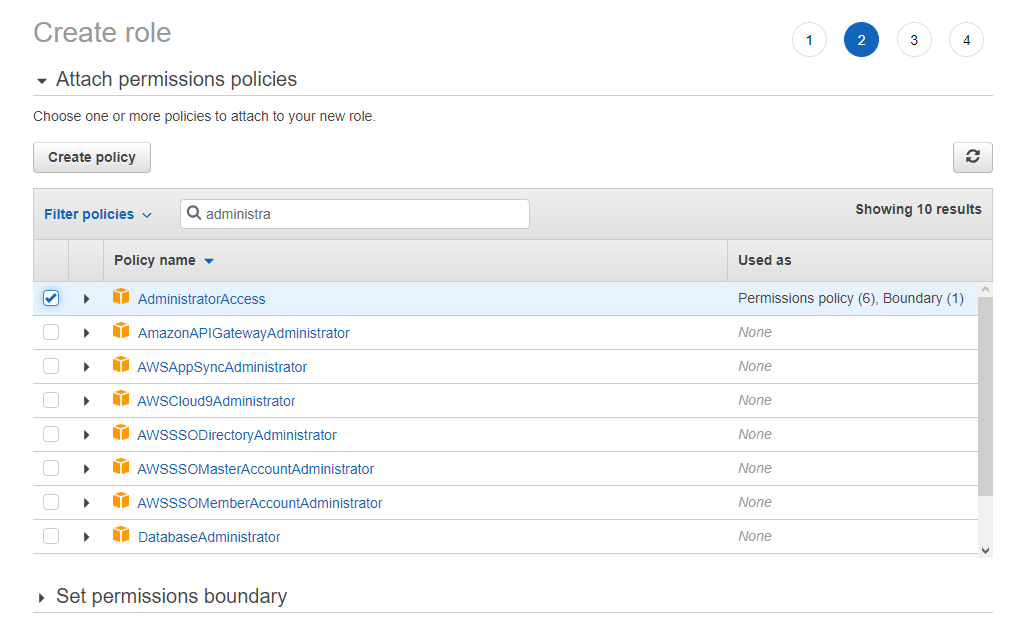
Task: Click the AdministratorAccess policy box icon
Action: 121,297
